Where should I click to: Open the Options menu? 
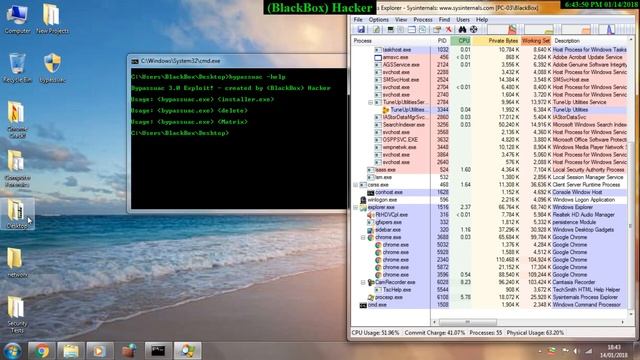point(378,20)
